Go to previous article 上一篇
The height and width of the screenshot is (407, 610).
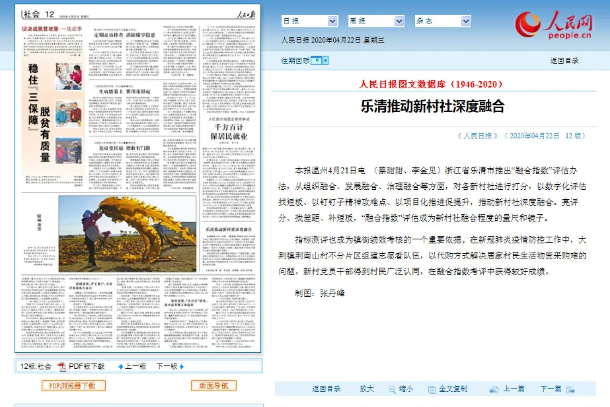coord(514,389)
